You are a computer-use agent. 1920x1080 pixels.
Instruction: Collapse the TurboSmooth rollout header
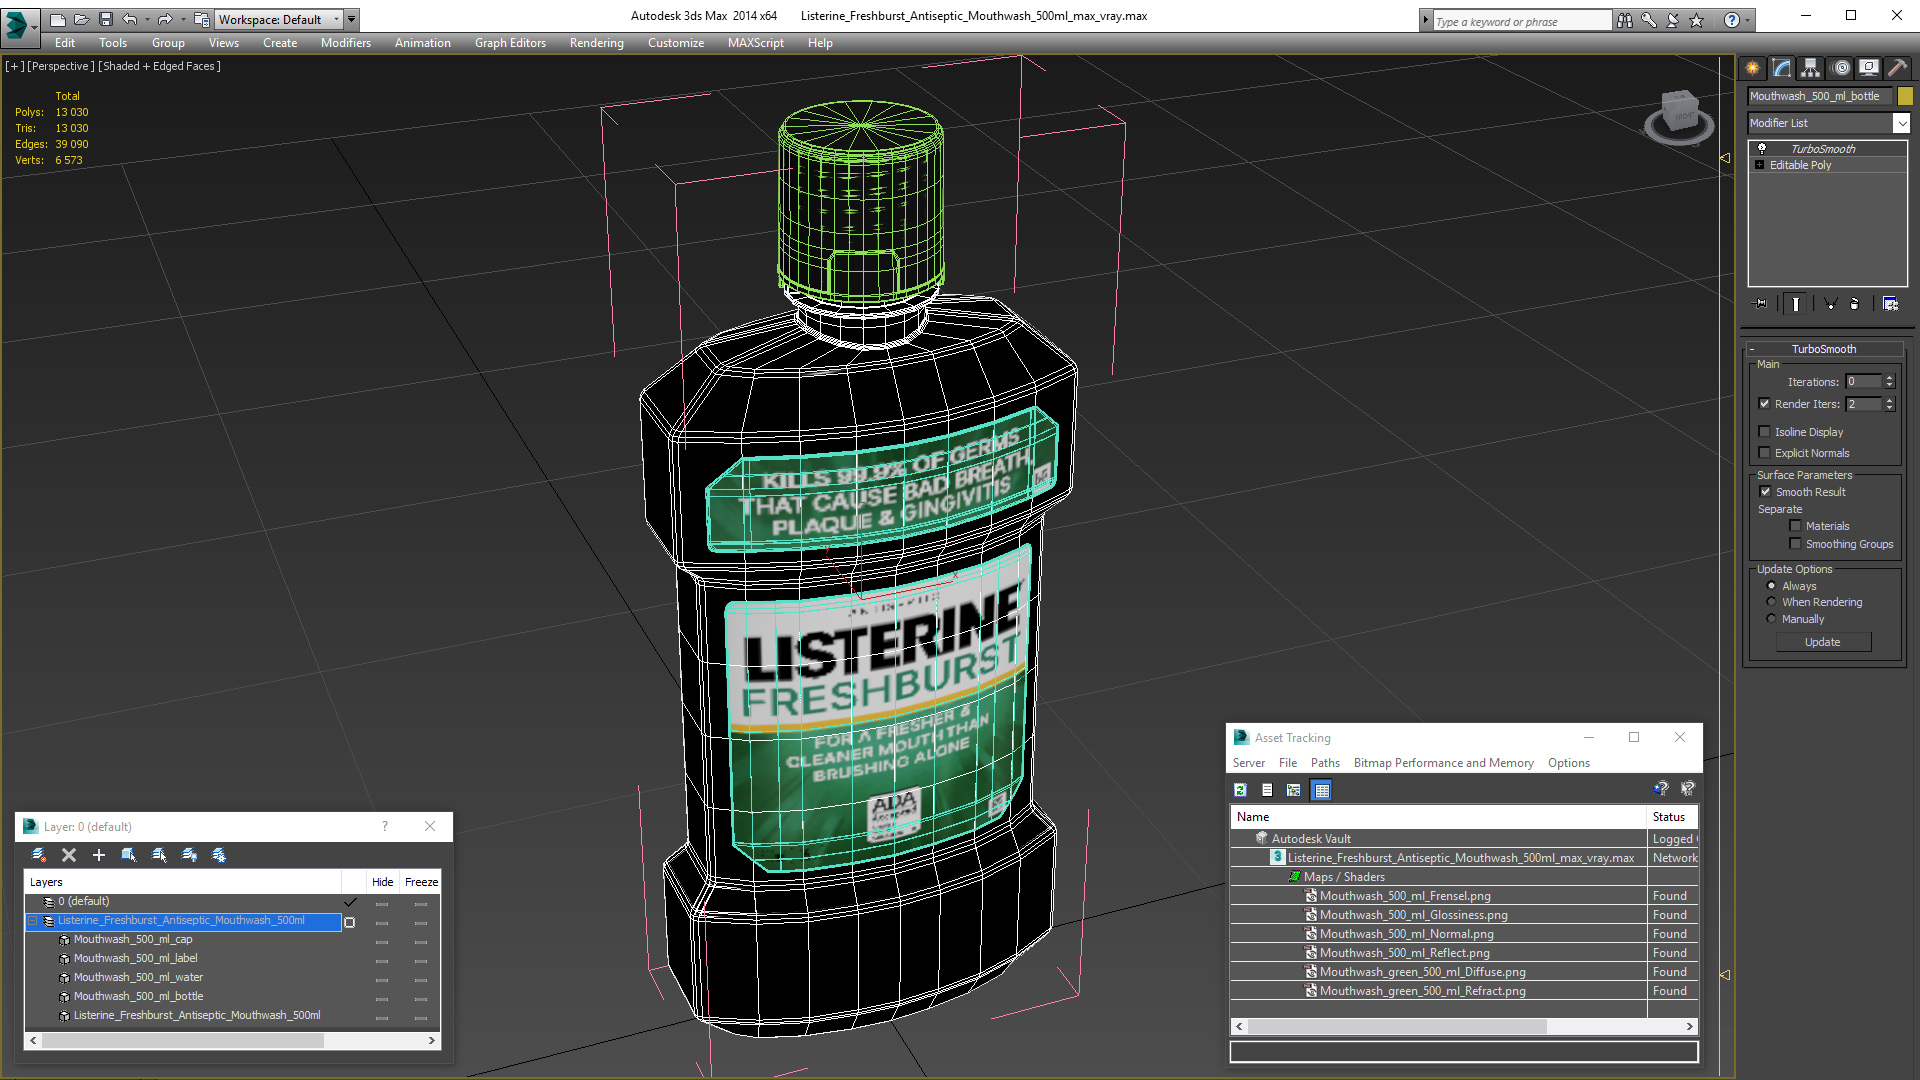tap(1823, 349)
